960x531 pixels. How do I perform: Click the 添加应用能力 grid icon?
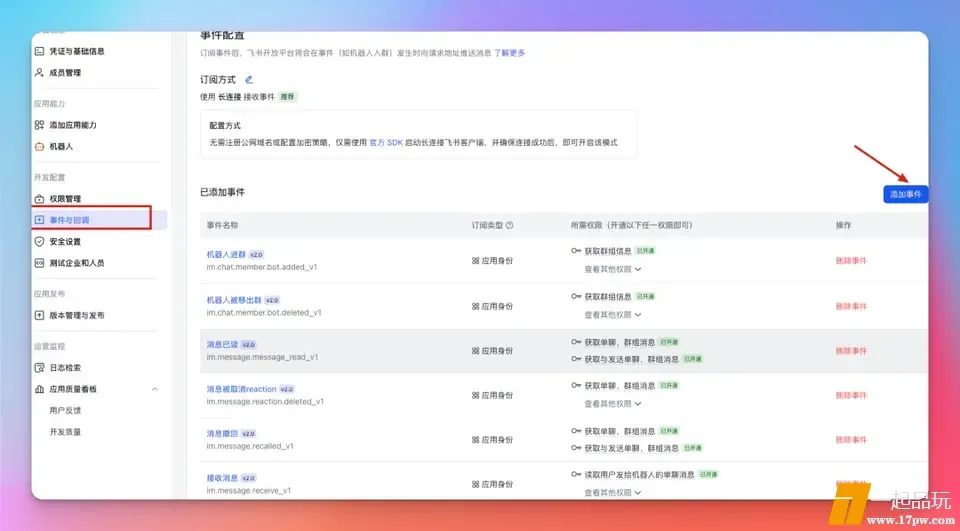coord(39,125)
